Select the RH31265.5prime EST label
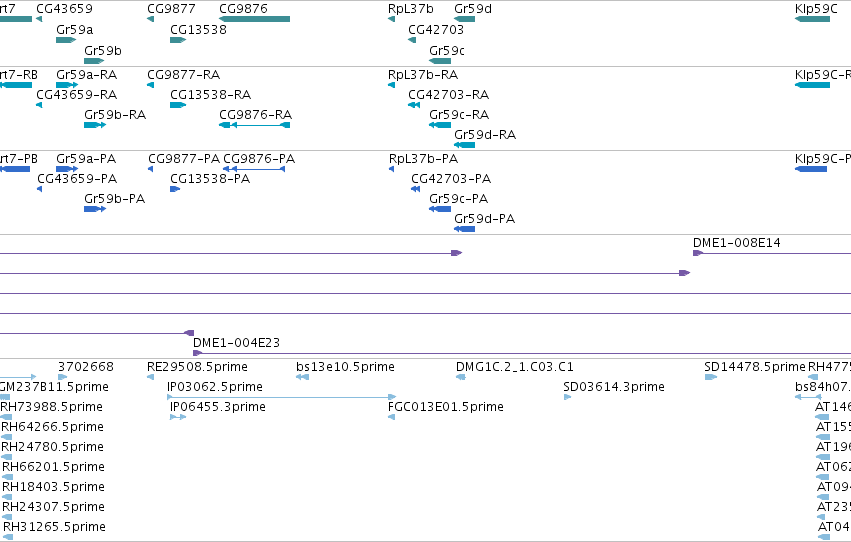Image resolution: width=851 pixels, height=542 pixels. point(54,527)
